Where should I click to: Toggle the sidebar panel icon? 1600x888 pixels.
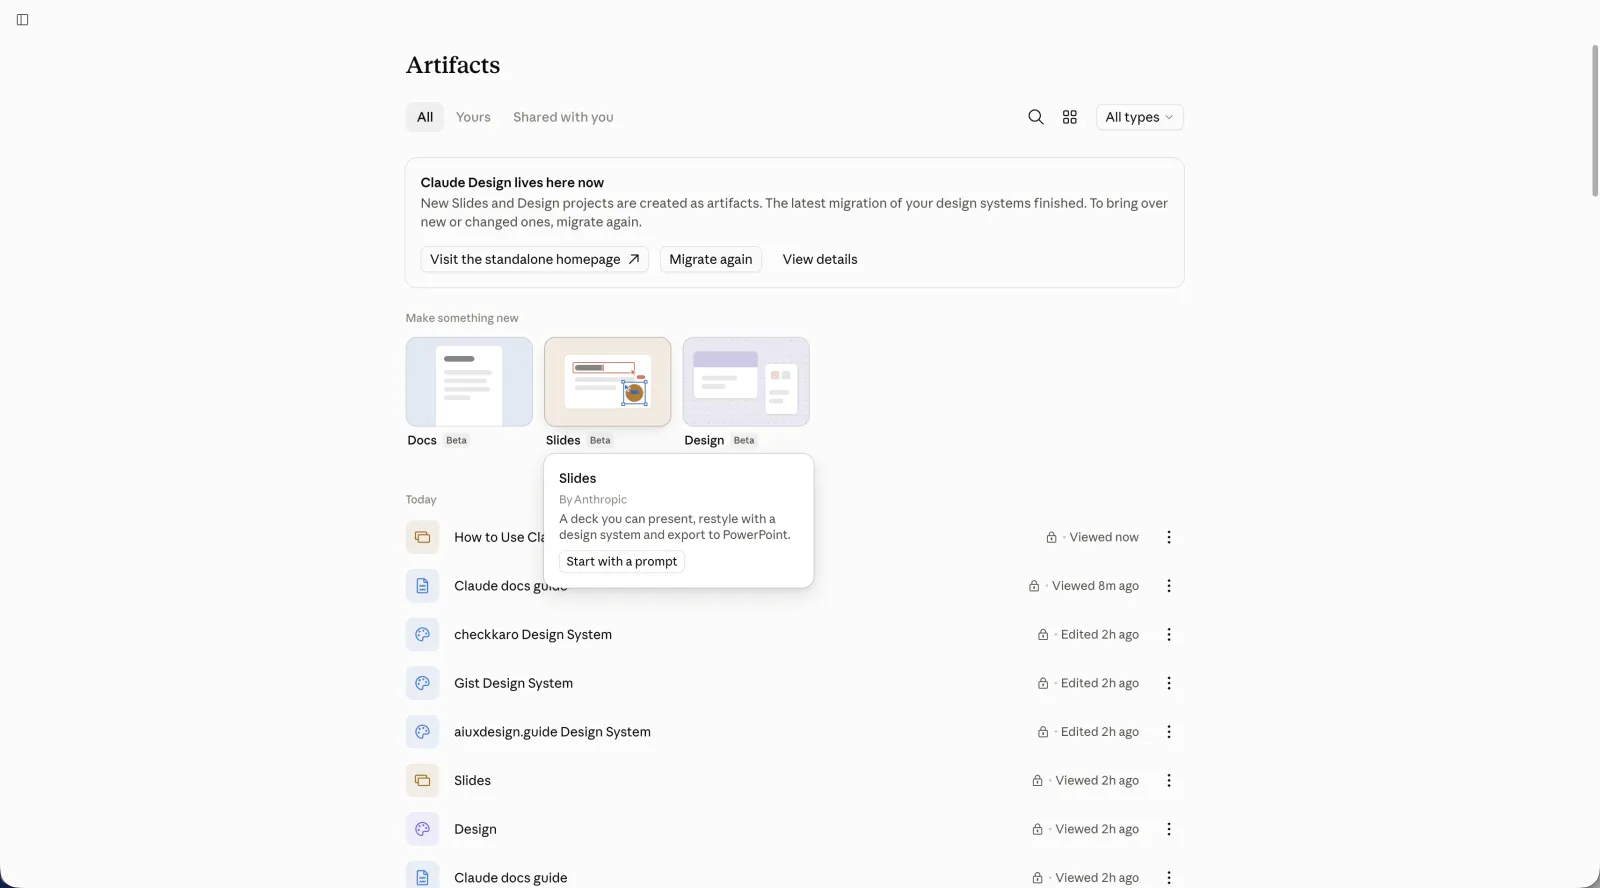pos(22,20)
